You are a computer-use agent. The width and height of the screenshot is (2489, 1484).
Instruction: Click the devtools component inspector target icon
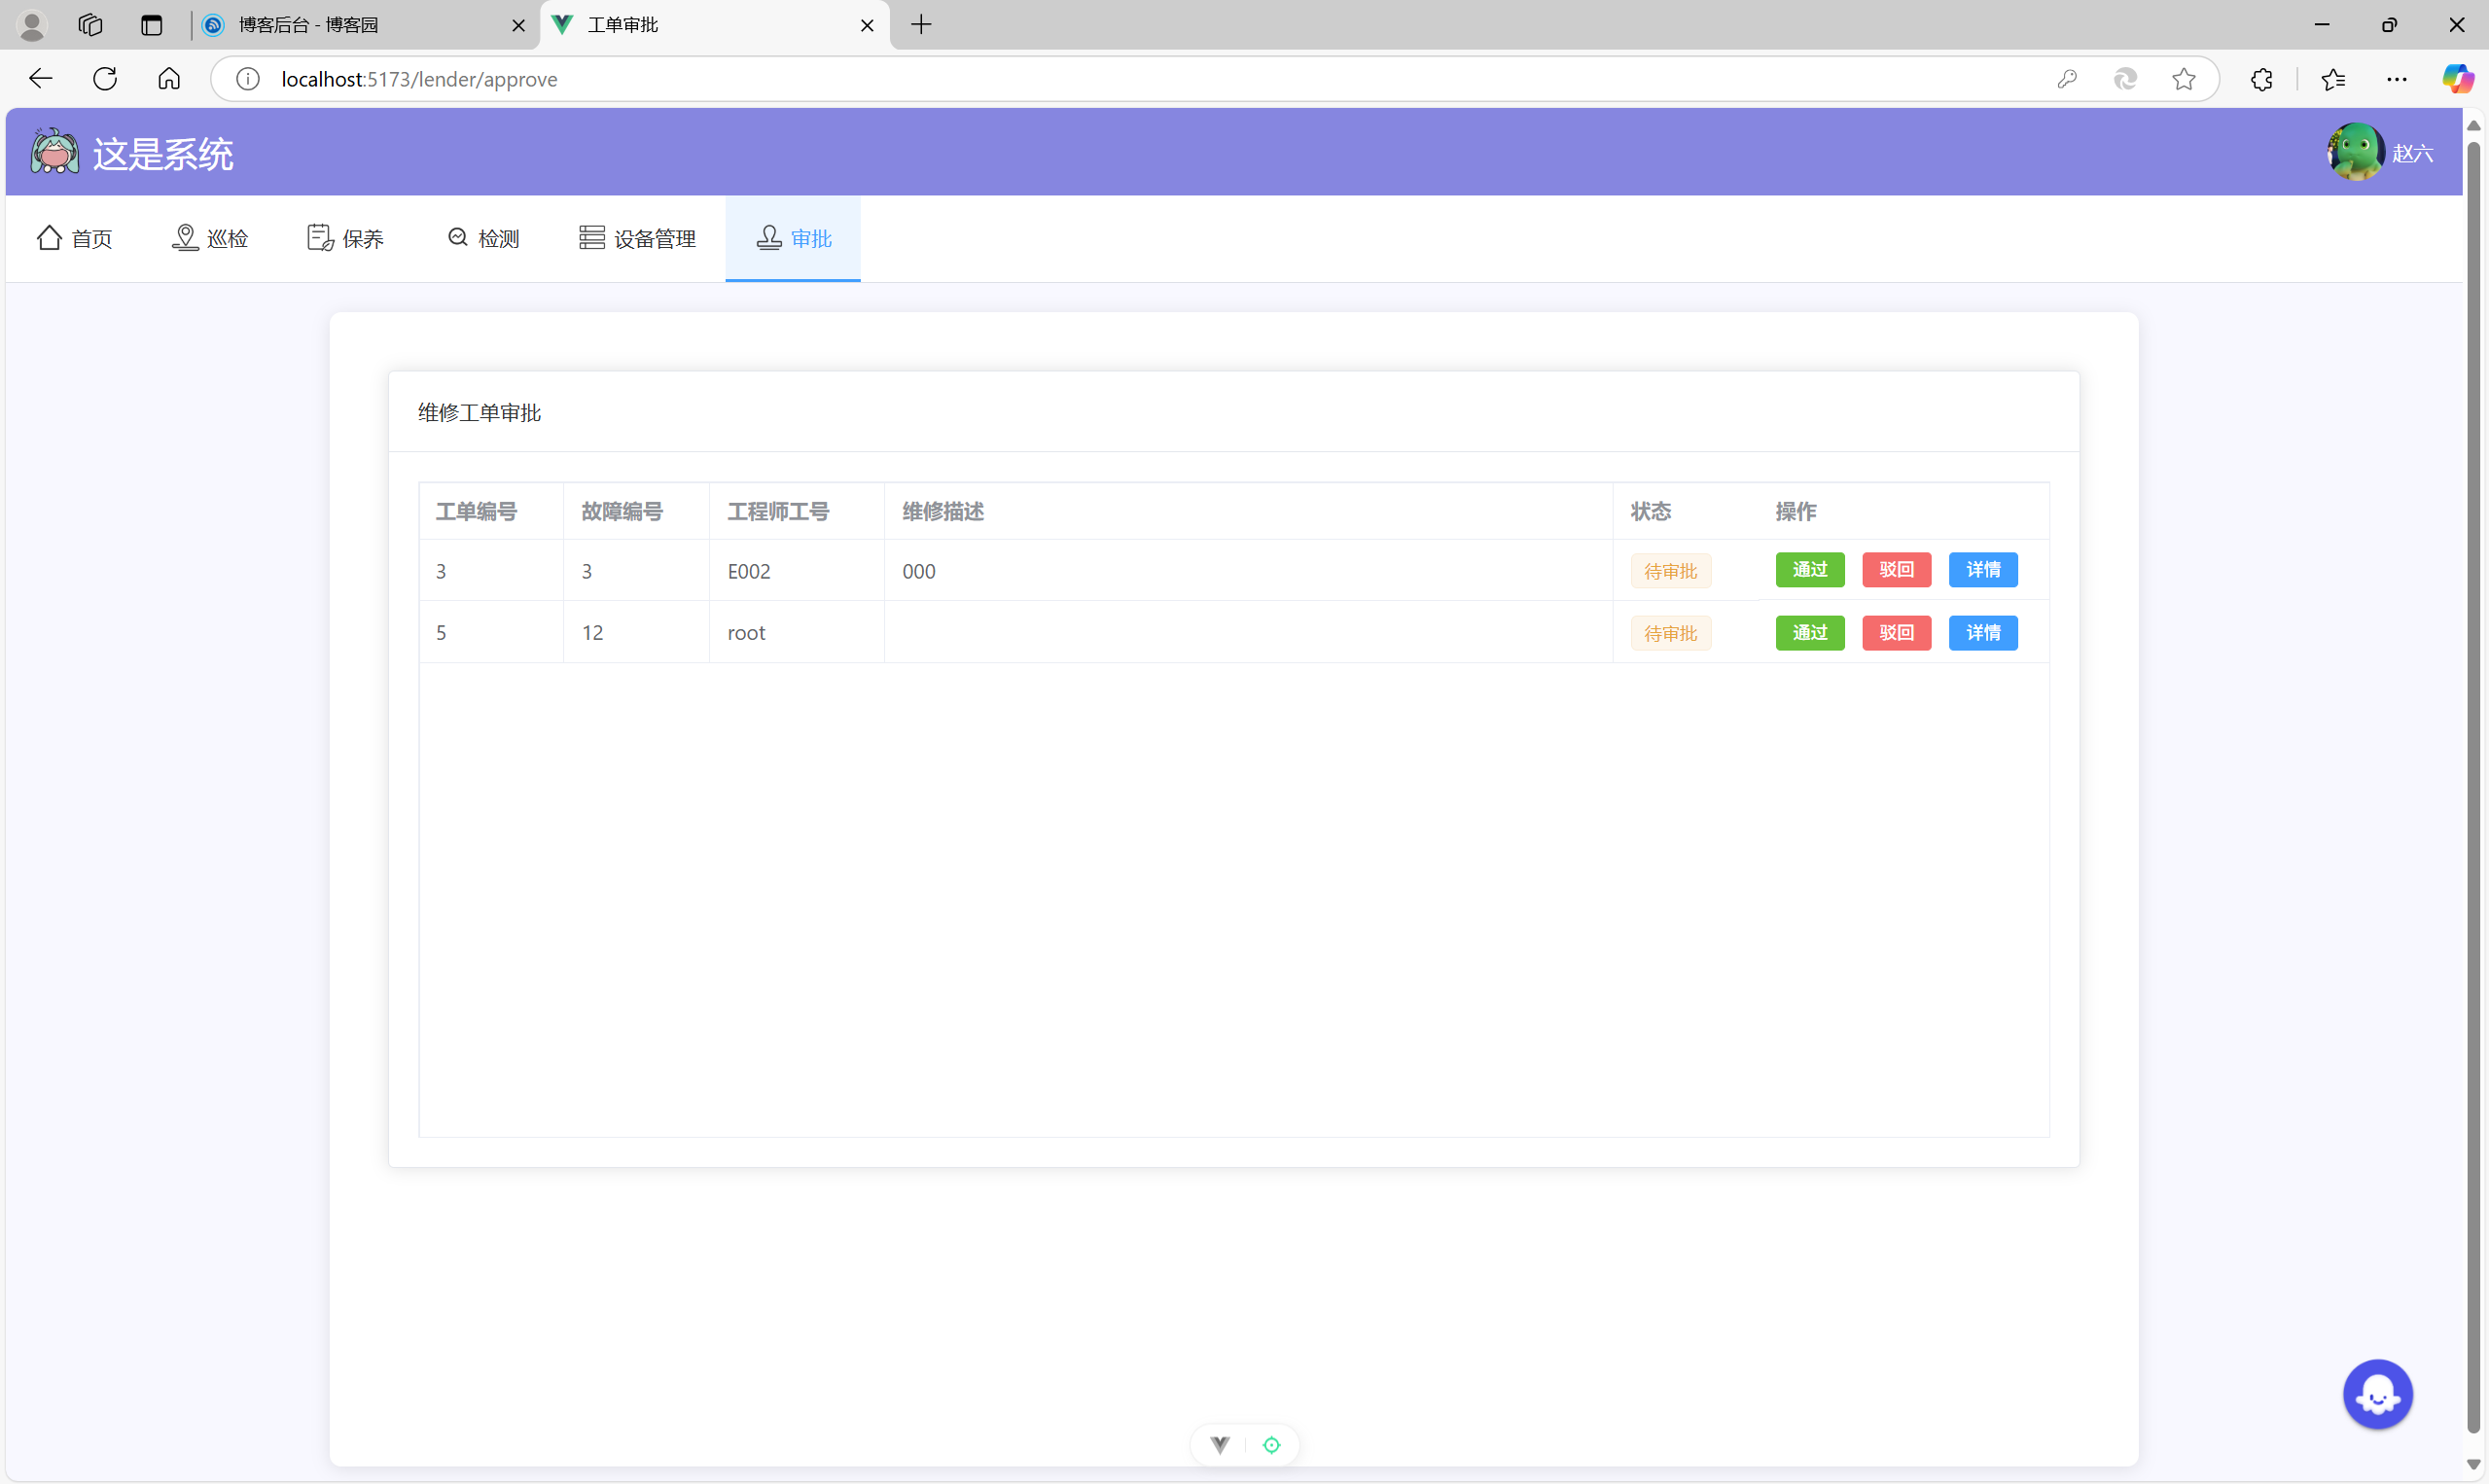point(1271,1444)
